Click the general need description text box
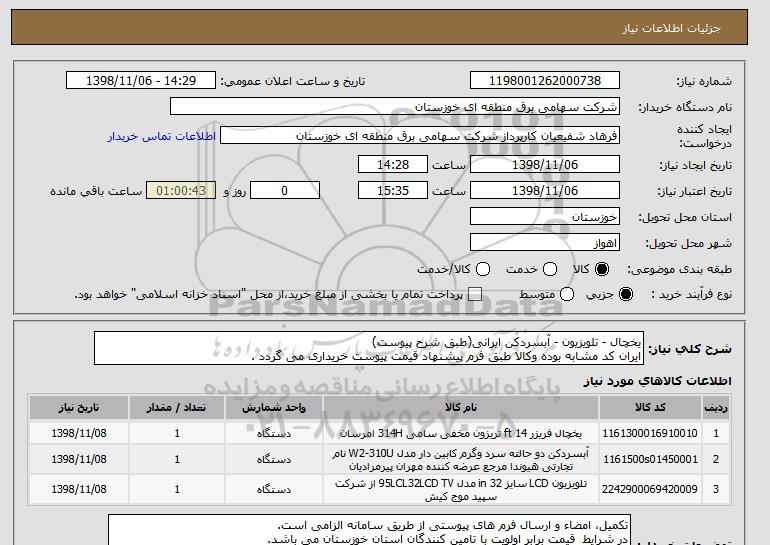Viewport: 770px width, 545px height. click(369, 348)
